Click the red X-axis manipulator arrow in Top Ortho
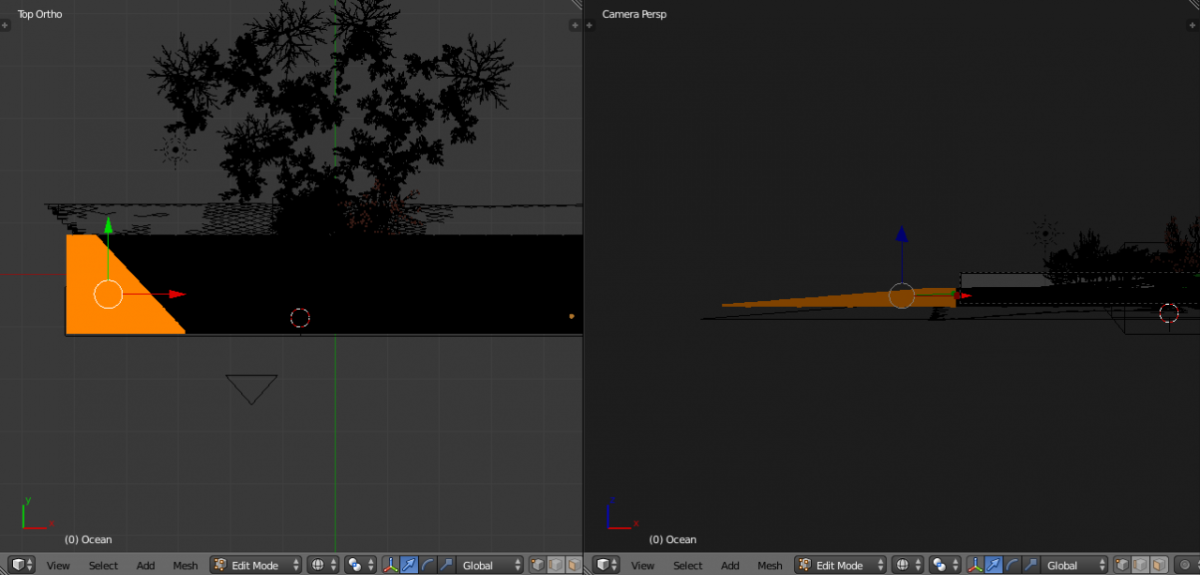Screen dimensions: 1200x575 point(177,294)
